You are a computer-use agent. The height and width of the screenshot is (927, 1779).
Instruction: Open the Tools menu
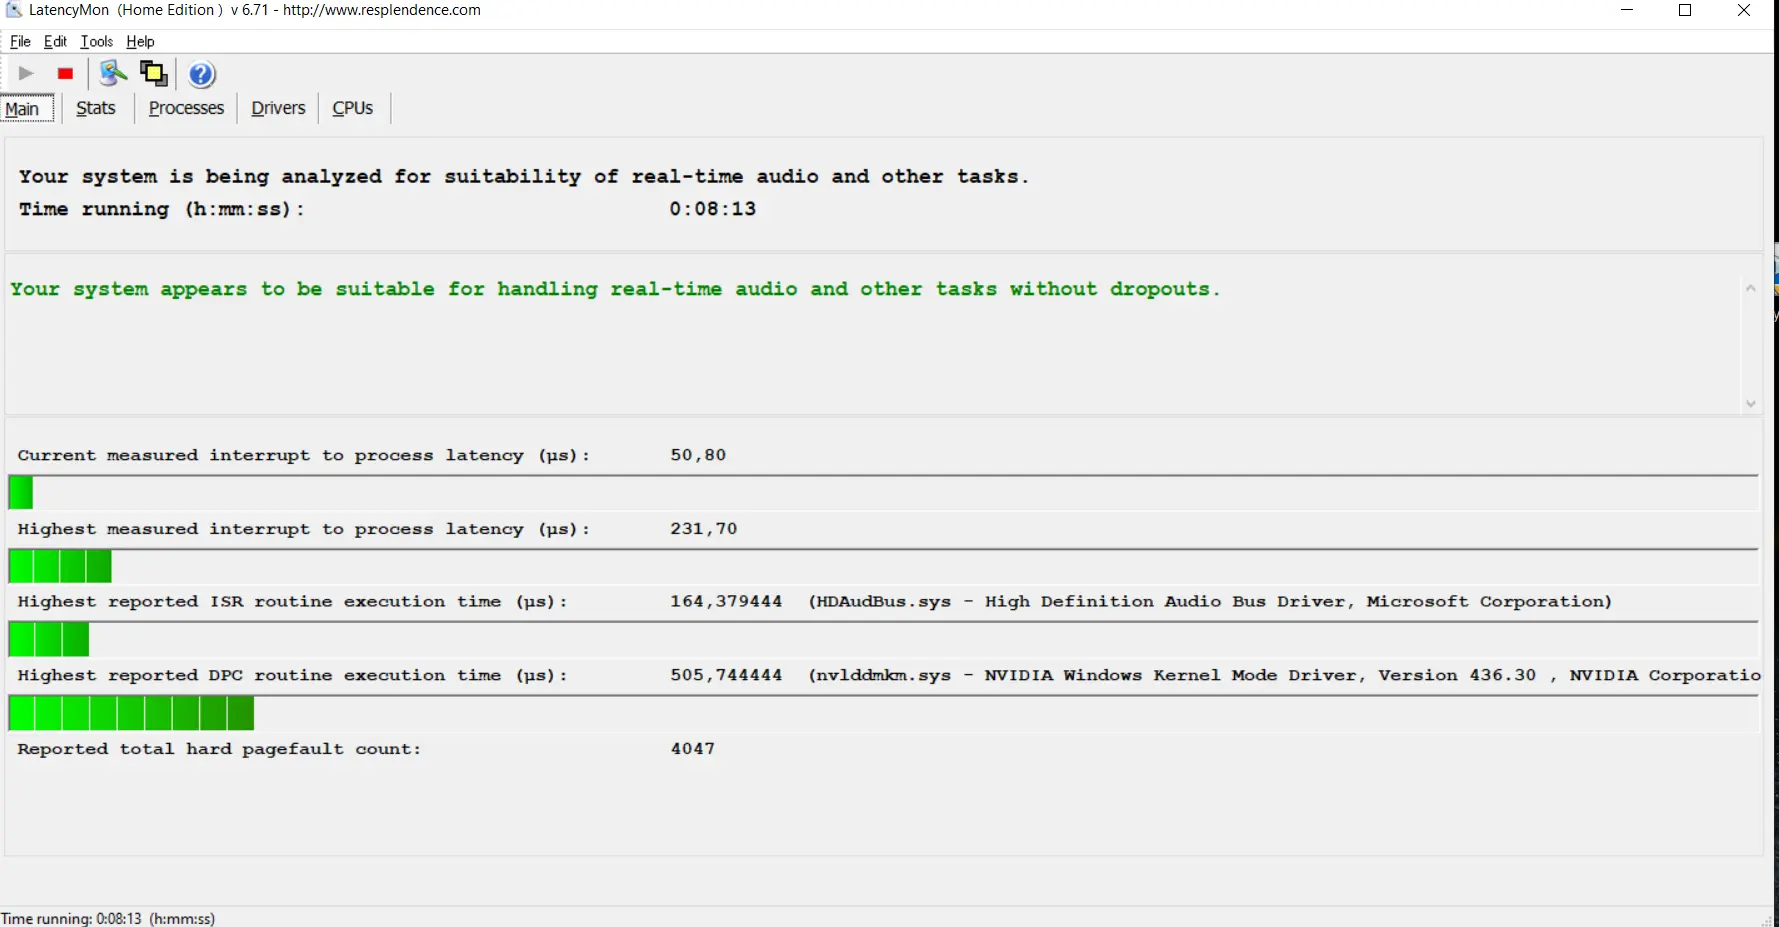(96, 42)
